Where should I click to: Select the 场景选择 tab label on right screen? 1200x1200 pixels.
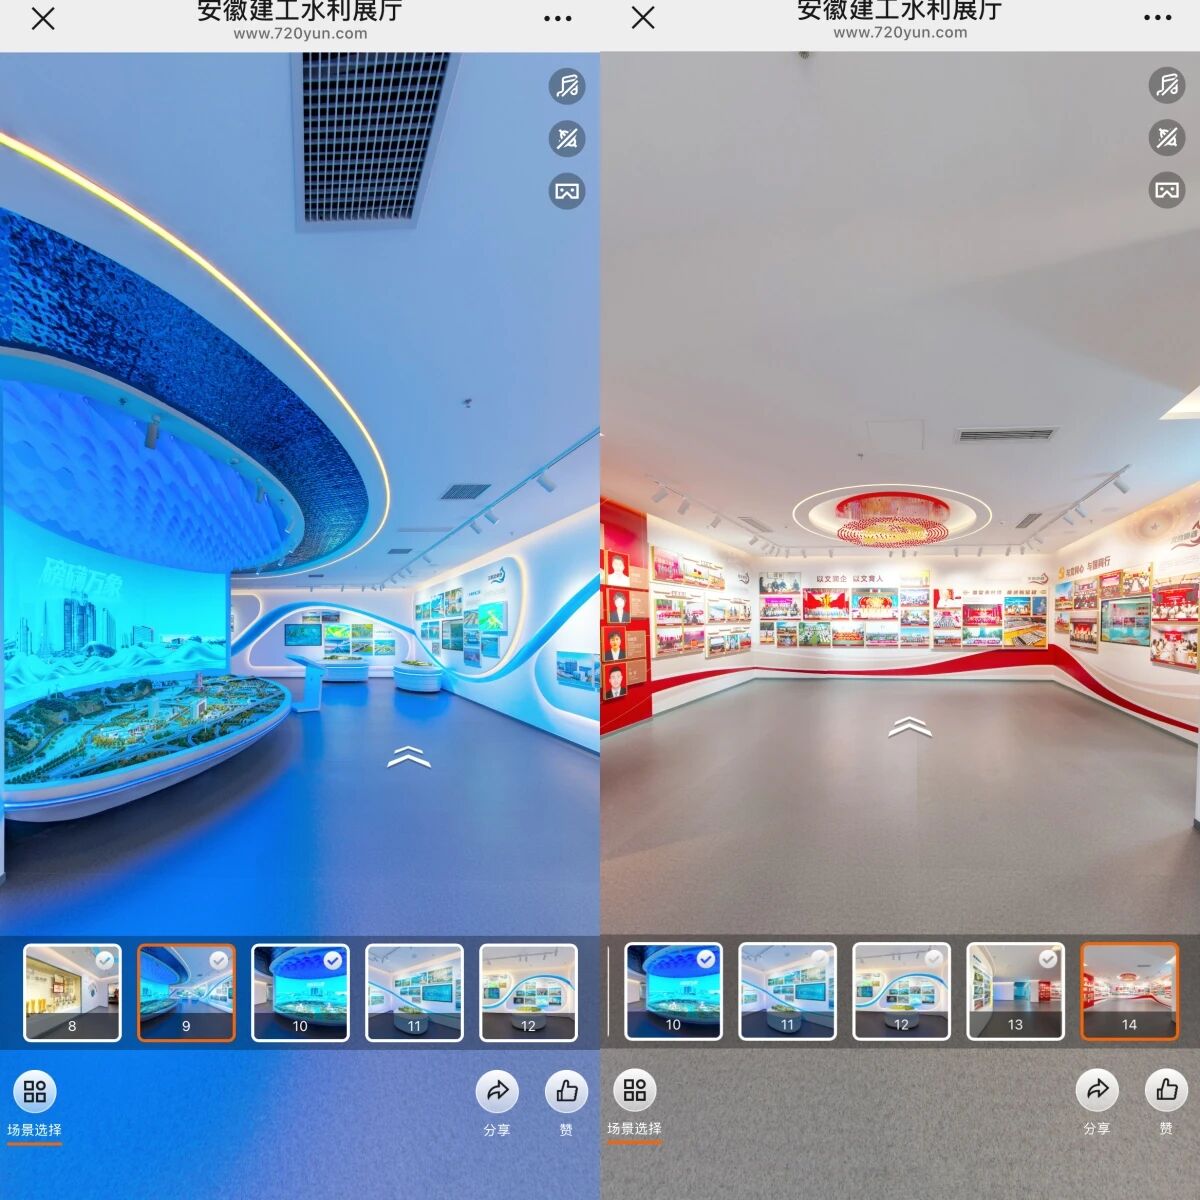pyautogui.click(x=634, y=1129)
